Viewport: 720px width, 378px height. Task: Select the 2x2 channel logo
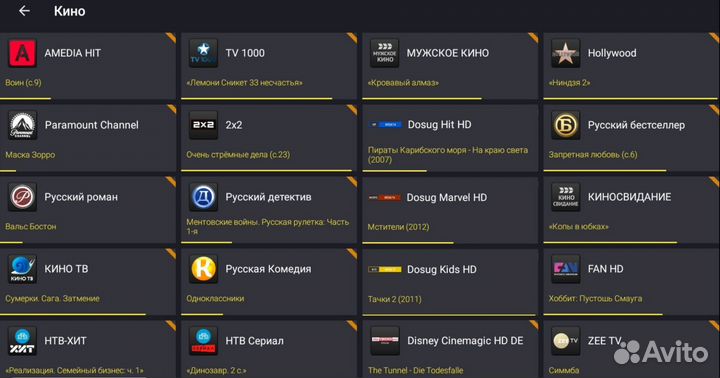[203, 125]
